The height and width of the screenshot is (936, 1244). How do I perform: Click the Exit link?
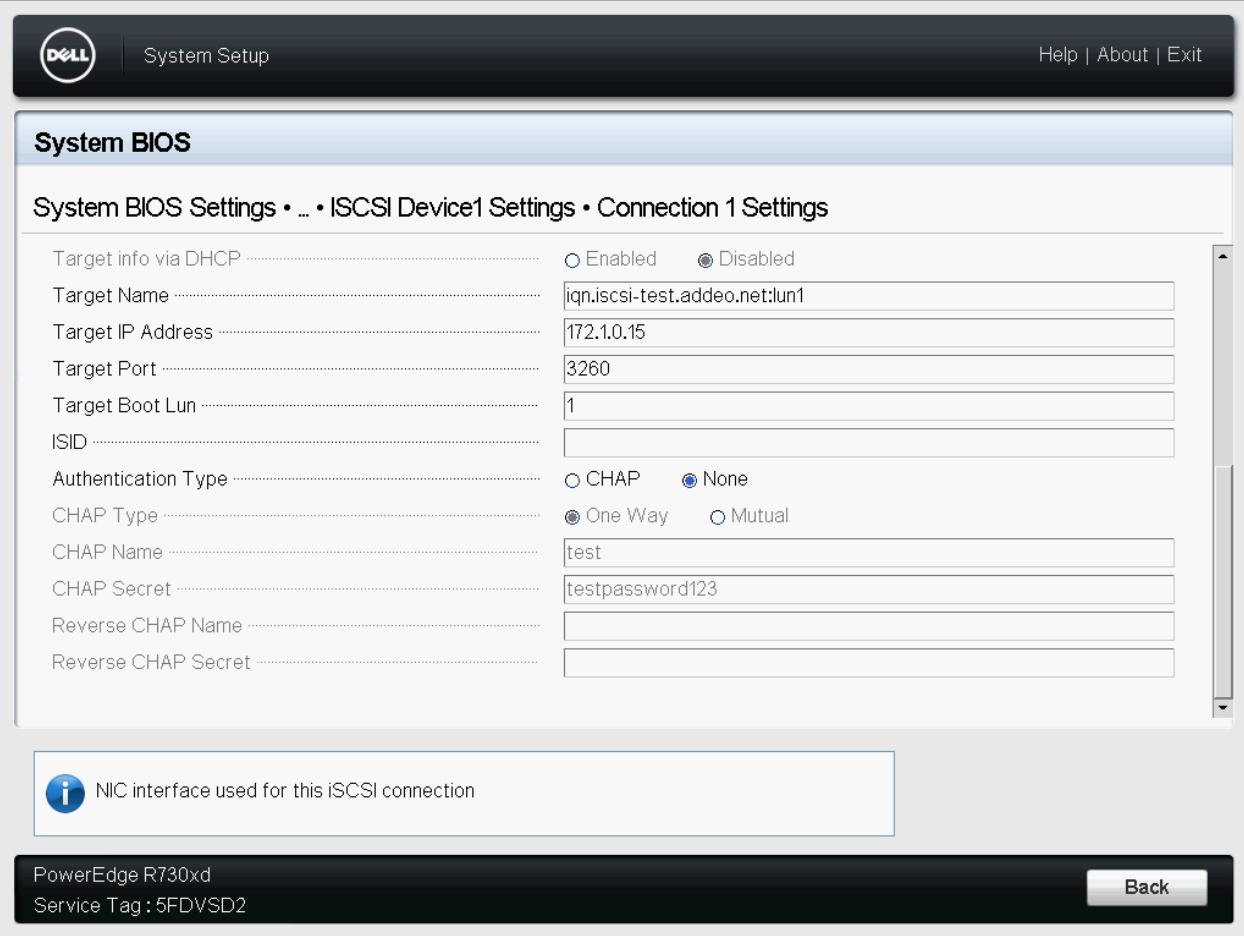click(x=1184, y=55)
